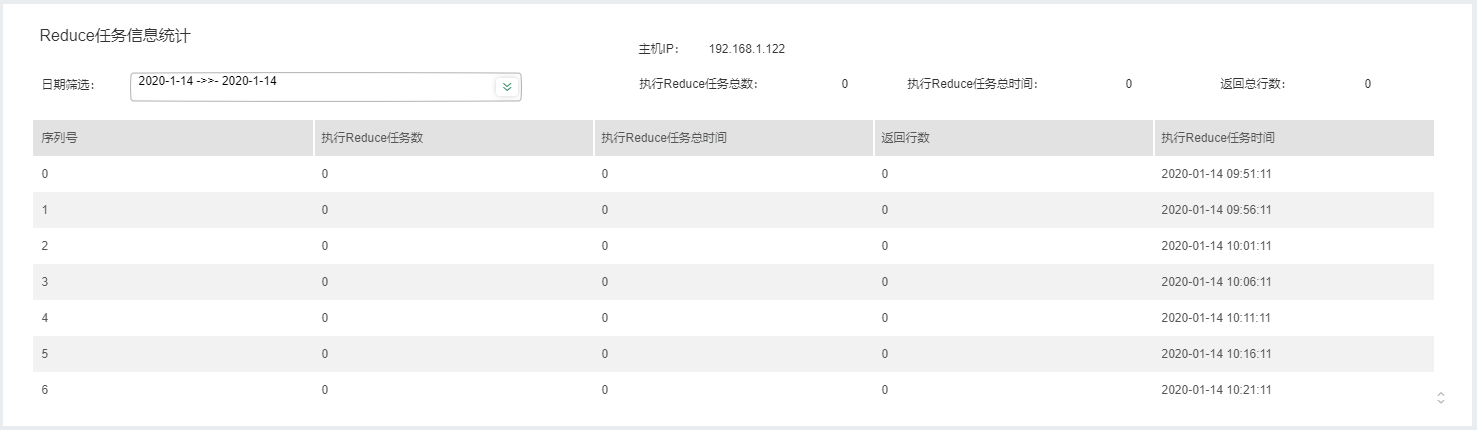Click the 执行Reduce任务时间 column header
The width and height of the screenshot is (1477, 430).
[1217, 138]
